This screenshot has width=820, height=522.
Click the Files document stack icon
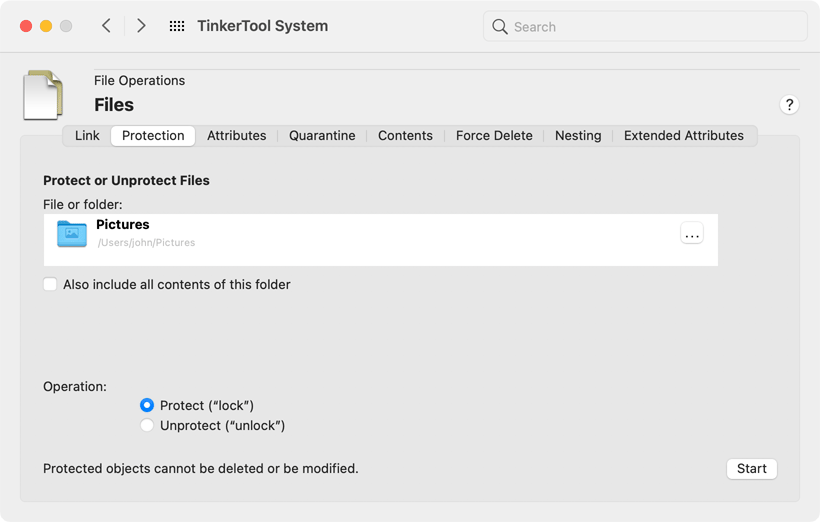[43, 95]
